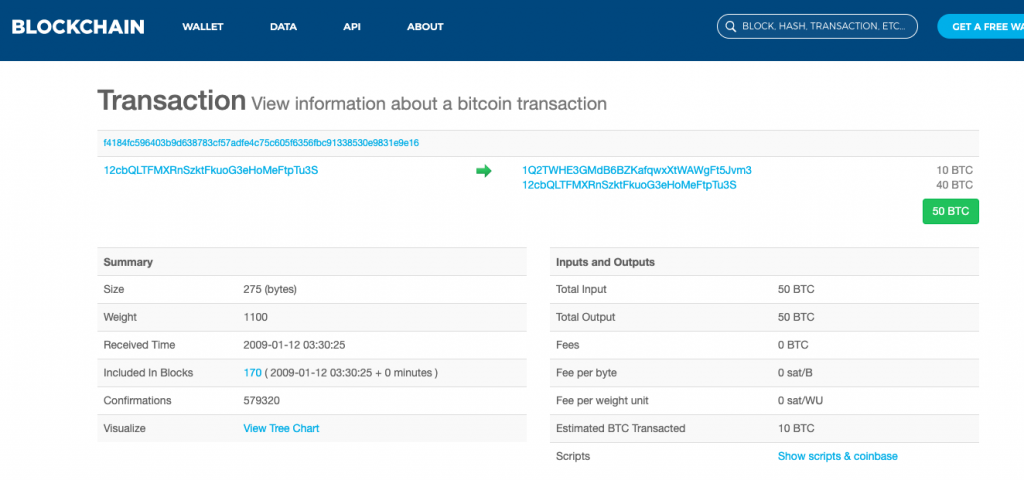This screenshot has height=480, width=1024.
Task: Click the green 50 BTC button
Action: (x=950, y=212)
